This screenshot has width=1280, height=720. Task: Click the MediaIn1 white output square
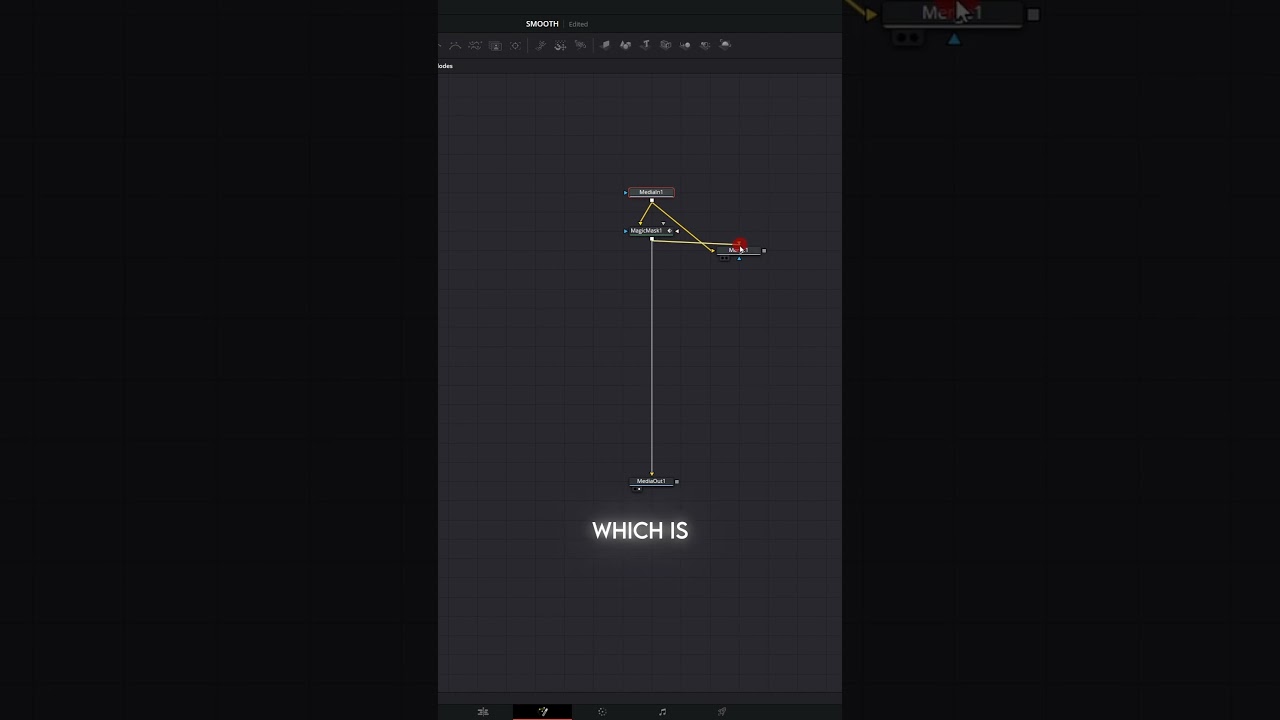click(x=652, y=200)
